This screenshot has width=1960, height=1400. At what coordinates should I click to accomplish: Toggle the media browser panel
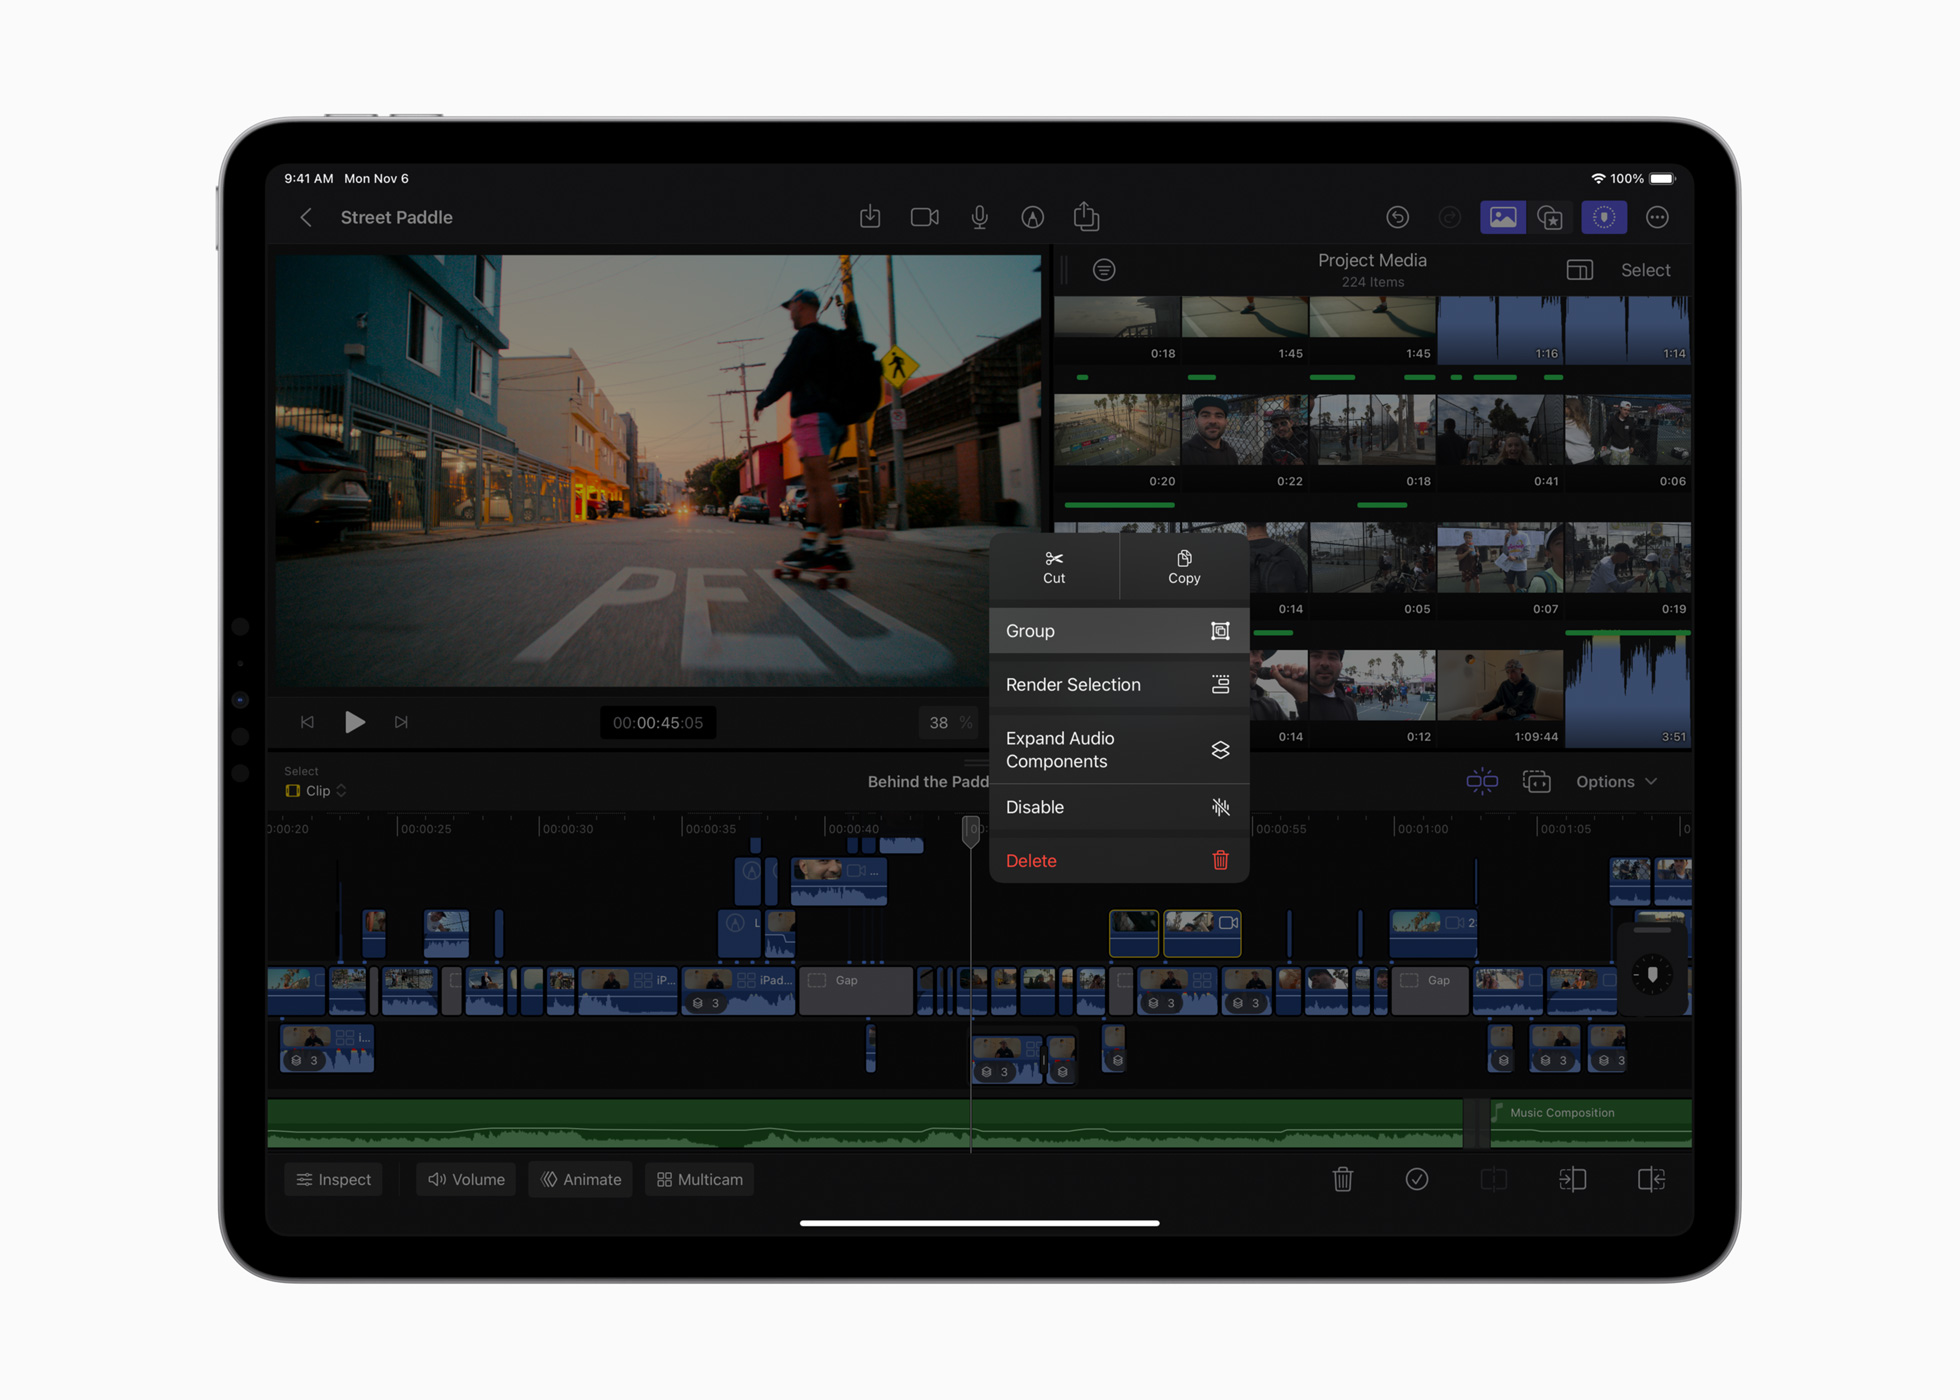coord(1503,217)
